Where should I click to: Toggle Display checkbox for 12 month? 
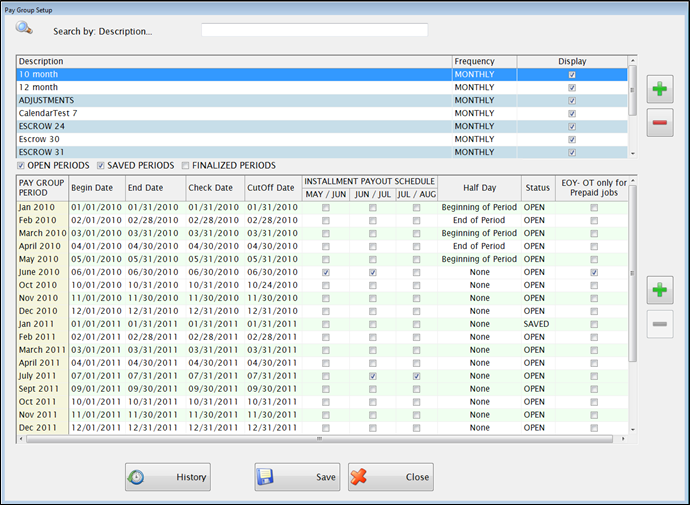pos(572,88)
